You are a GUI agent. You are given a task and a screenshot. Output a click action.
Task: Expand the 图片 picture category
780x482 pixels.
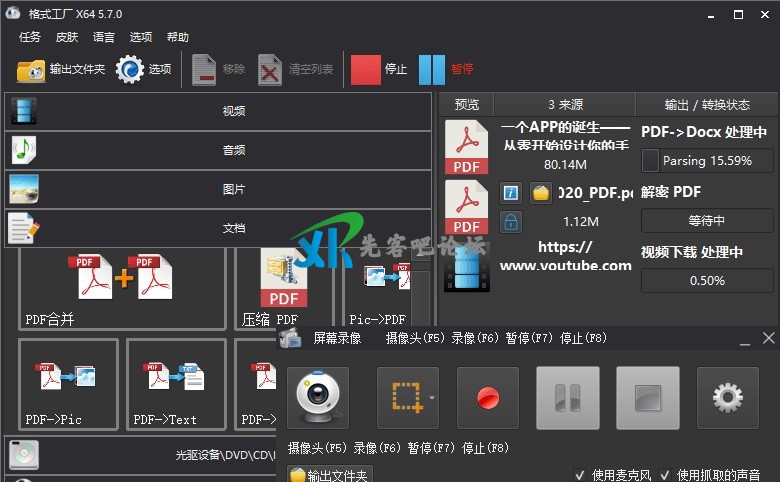[x=218, y=189]
